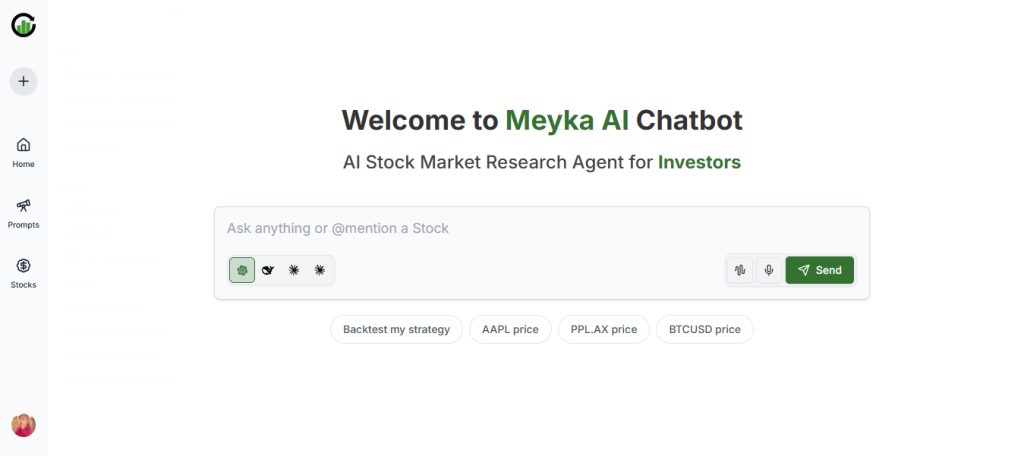Choose the 'AAPL price' suggestion chip
The image size is (1024, 456).
(x=510, y=329)
